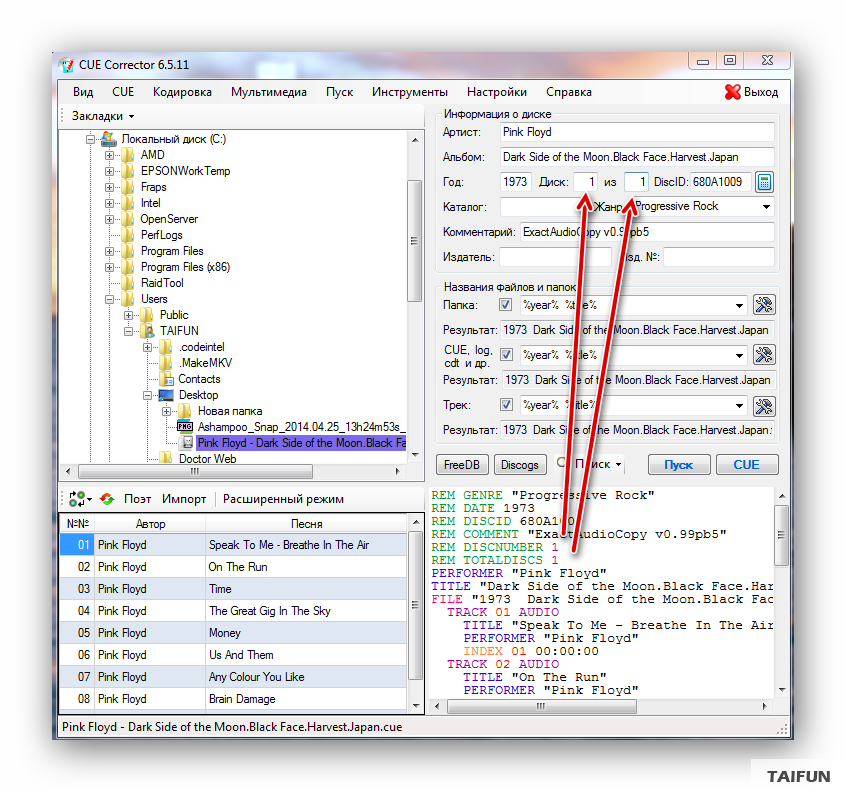Open settings tool for Папка name template
Viewport: 846px width, 792px height.
click(x=763, y=305)
